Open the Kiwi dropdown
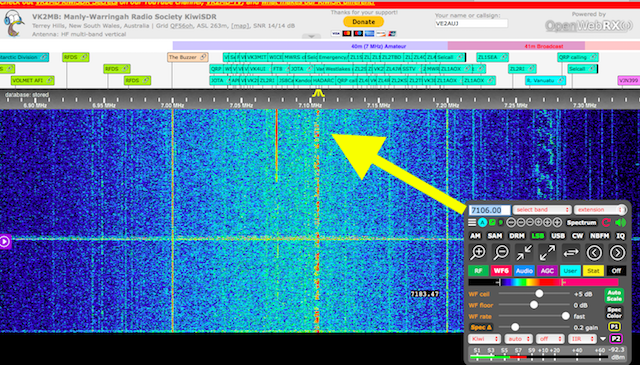This screenshot has height=365, width=640. (x=484, y=339)
